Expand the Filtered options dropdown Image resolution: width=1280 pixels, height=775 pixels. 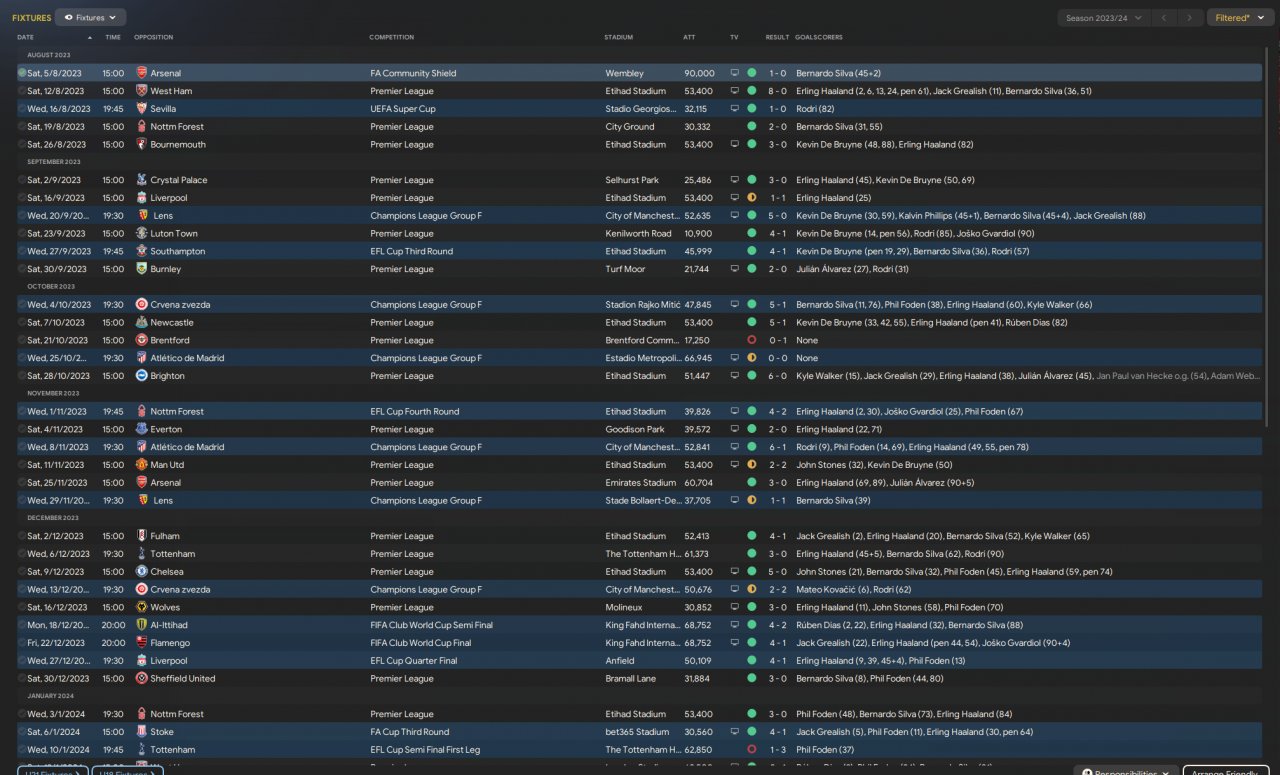coord(1241,18)
